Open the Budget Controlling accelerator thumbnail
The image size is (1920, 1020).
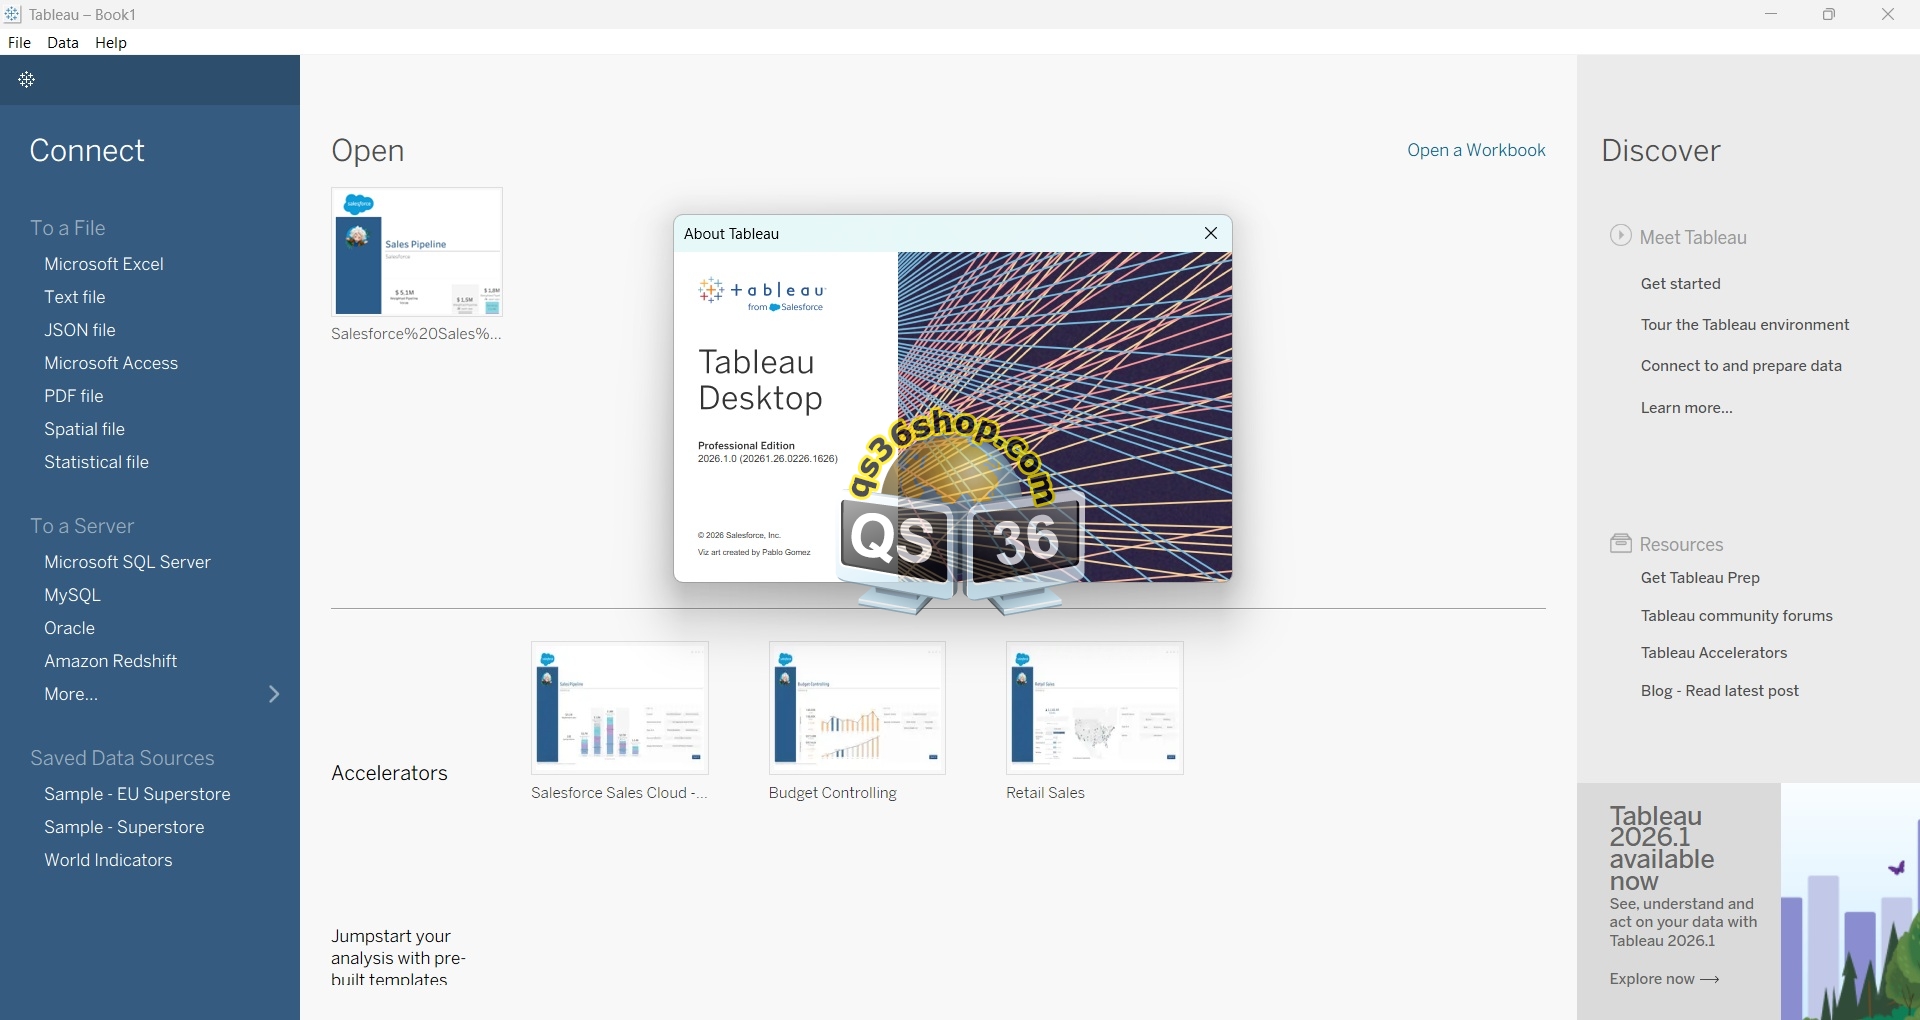[x=857, y=708]
